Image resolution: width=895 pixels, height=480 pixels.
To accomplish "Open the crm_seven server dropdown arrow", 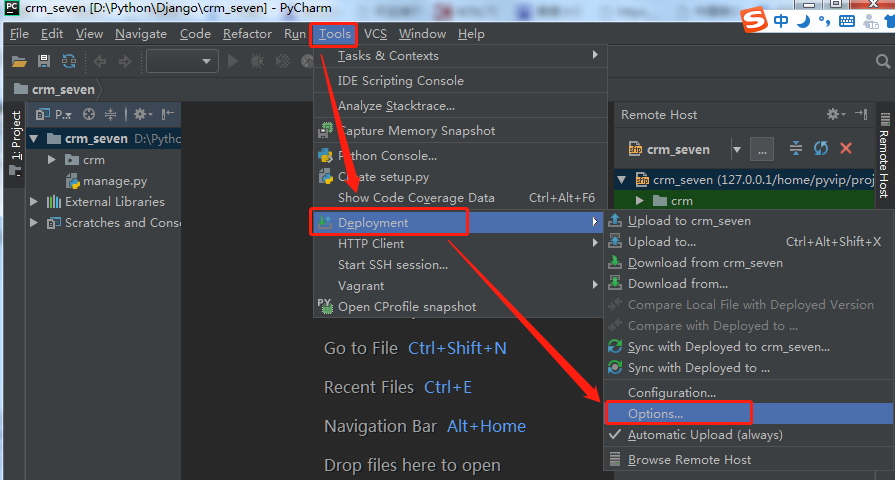I will [737, 150].
